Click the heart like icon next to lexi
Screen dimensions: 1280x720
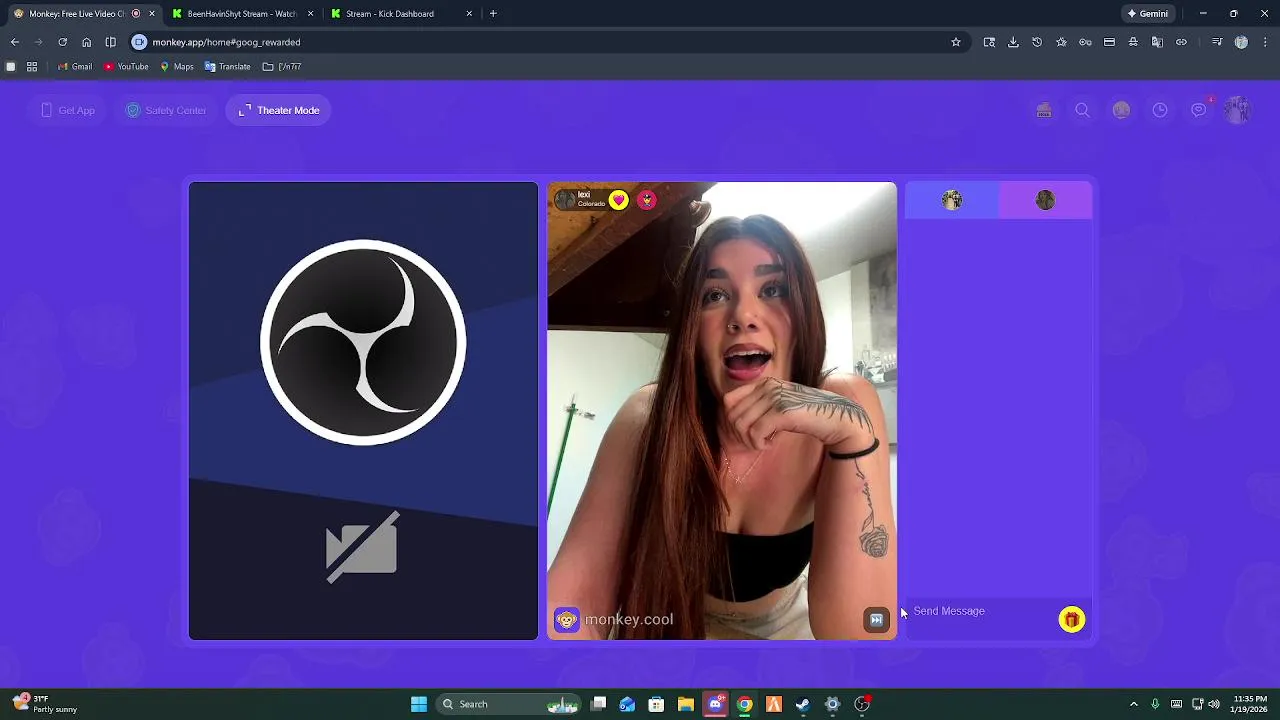(x=619, y=200)
